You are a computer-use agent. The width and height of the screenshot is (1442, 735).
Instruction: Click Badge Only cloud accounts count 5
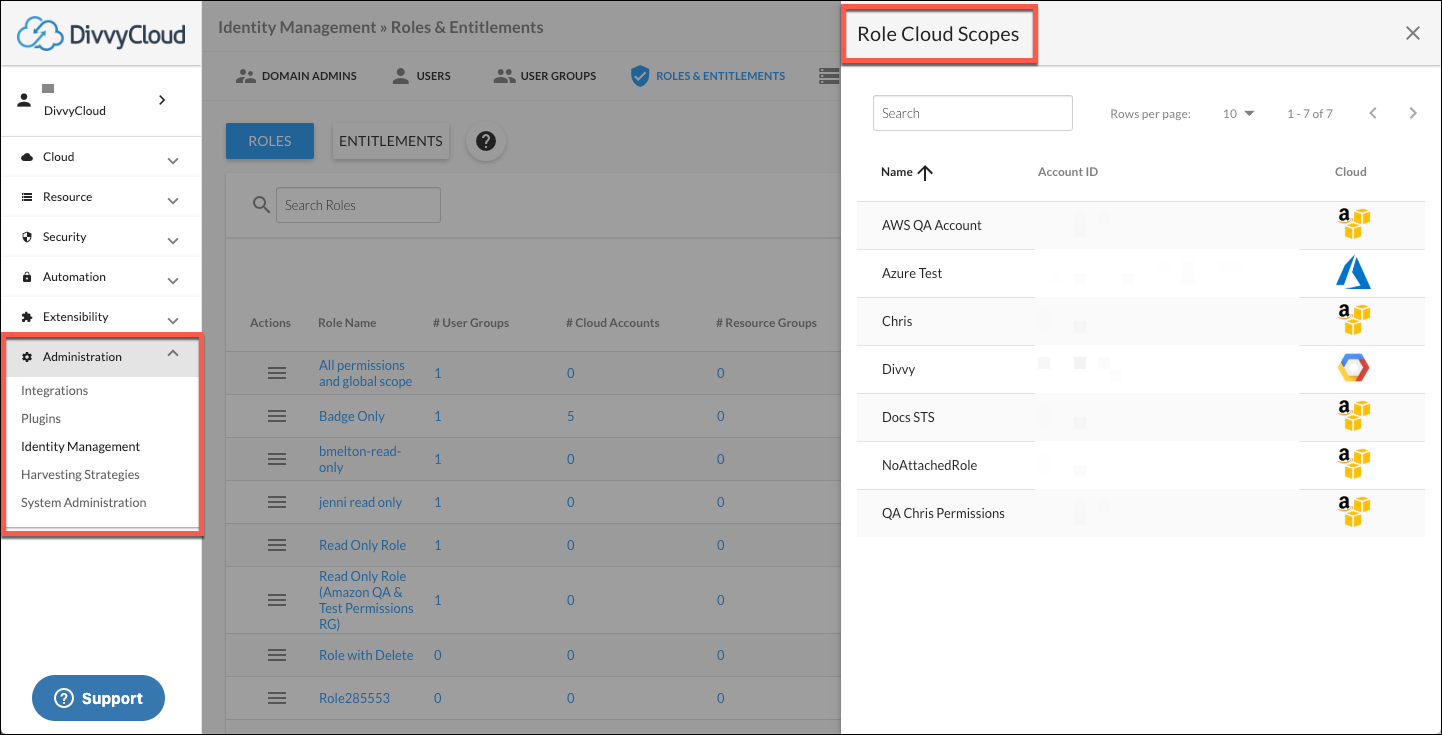[571, 416]
